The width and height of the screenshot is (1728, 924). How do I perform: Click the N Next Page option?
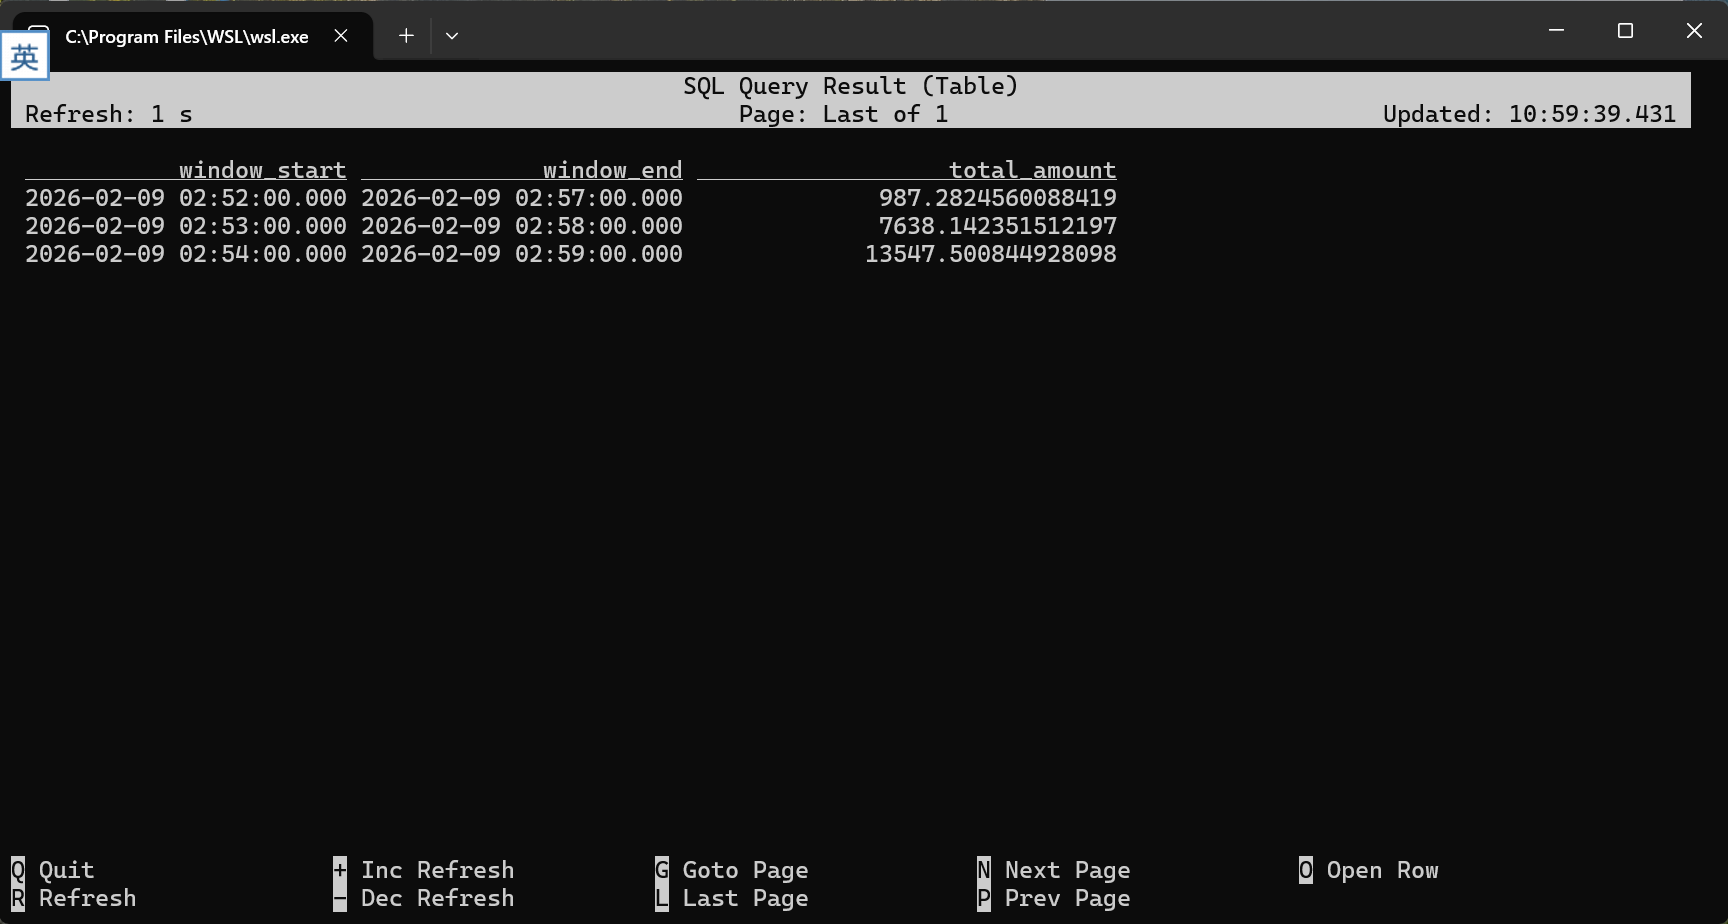[x=1055, y=870]
